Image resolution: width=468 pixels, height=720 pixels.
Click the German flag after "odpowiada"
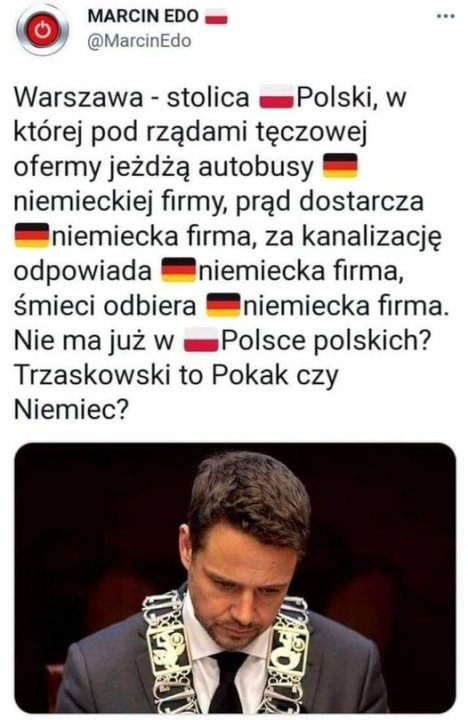[x=178, y=270]
